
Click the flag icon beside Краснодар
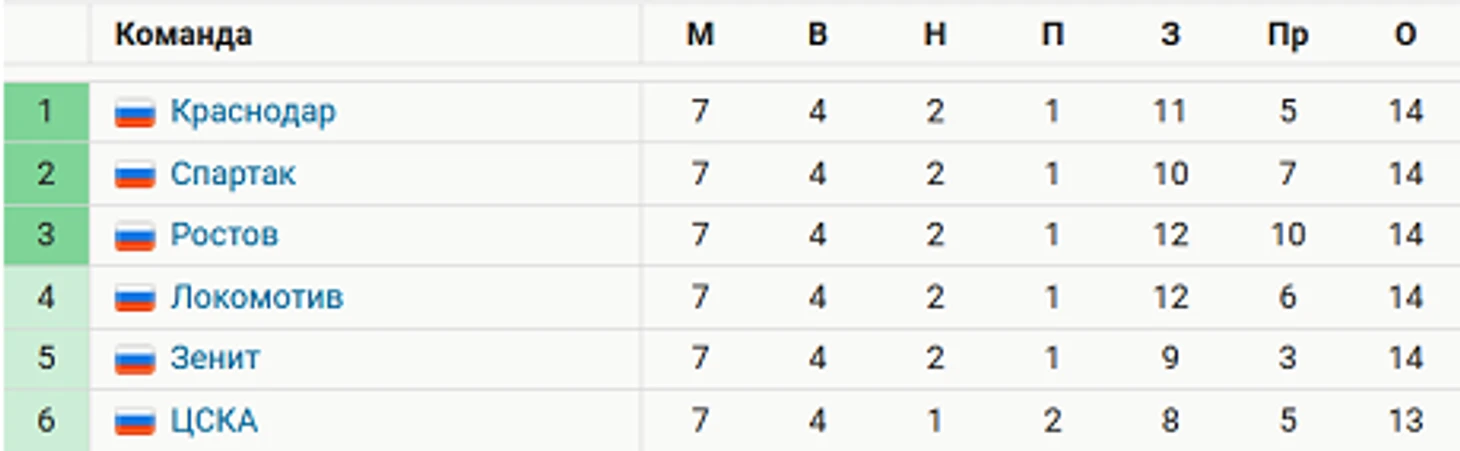tap(134, 112)
